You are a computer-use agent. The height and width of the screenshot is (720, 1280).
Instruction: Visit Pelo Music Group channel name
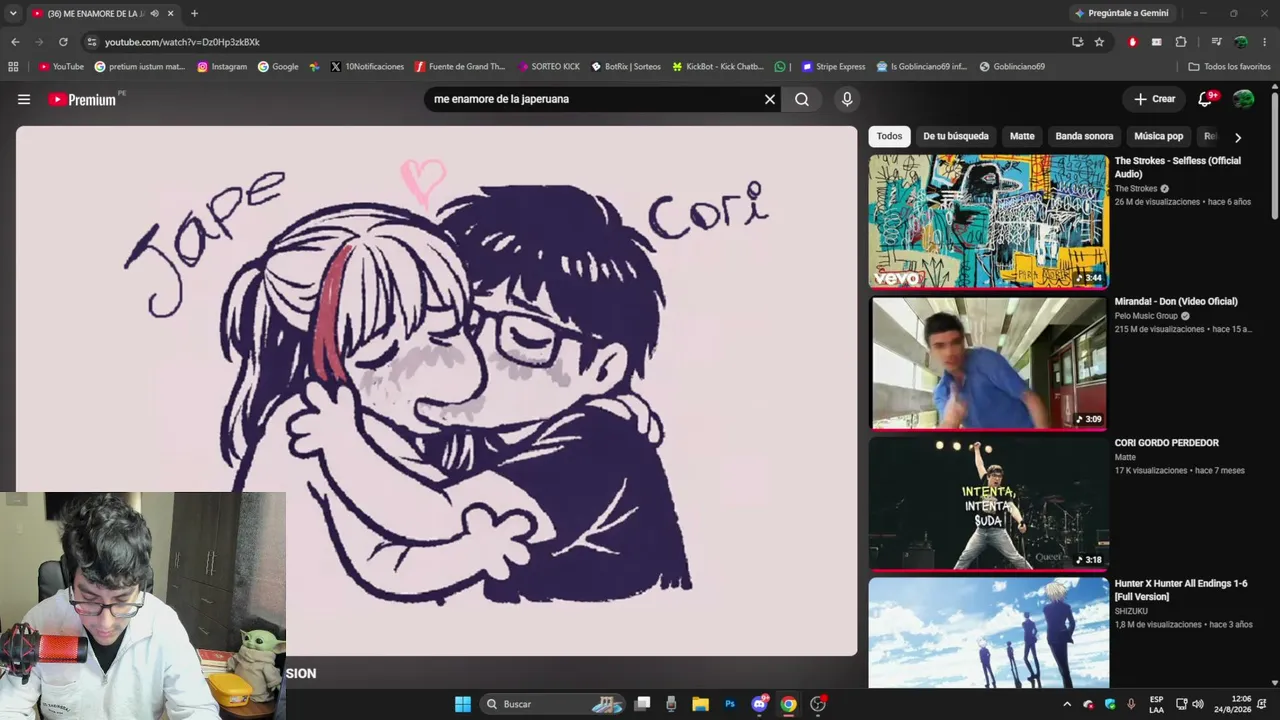(1146, 316)
